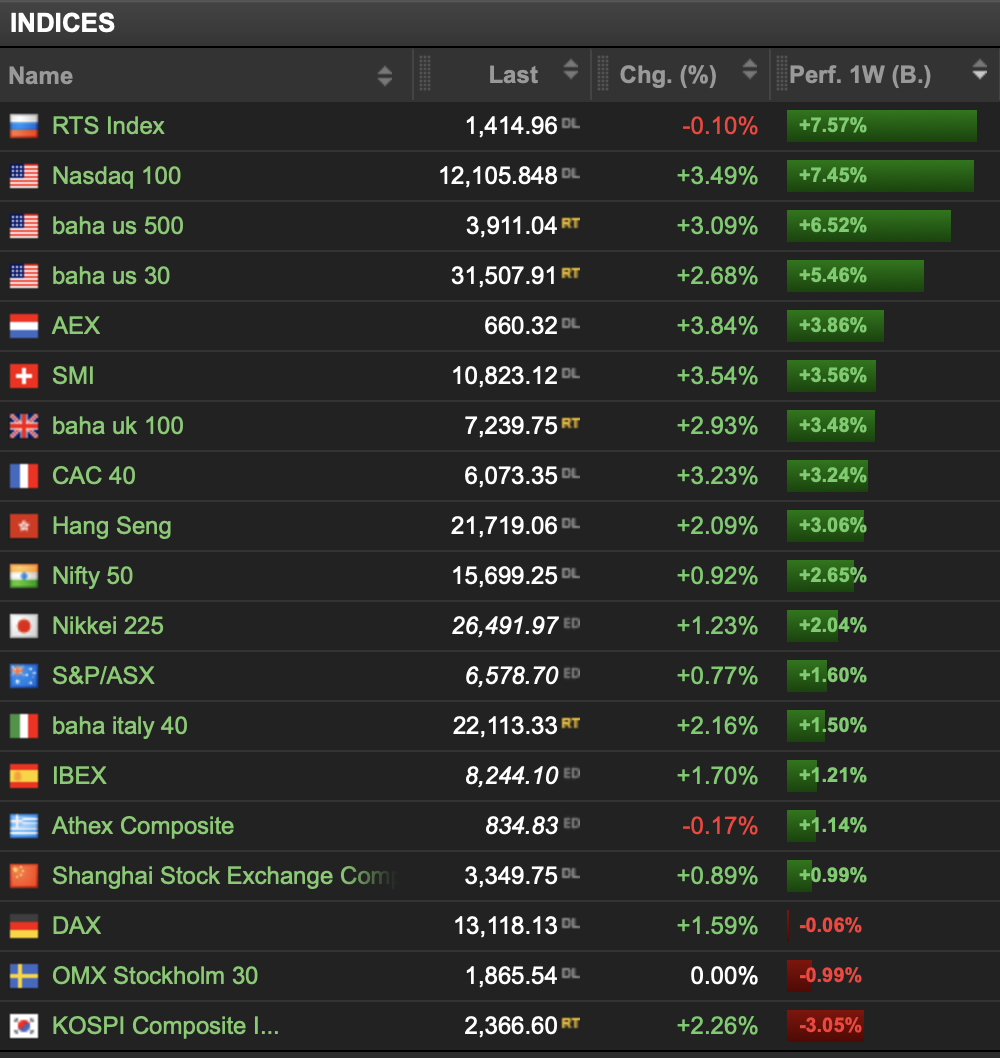This screenshot has width=1000, height=1058.
Task: Click the South Korean flag beside KOSPI Composite
Action: click(x=24, y=1026)
